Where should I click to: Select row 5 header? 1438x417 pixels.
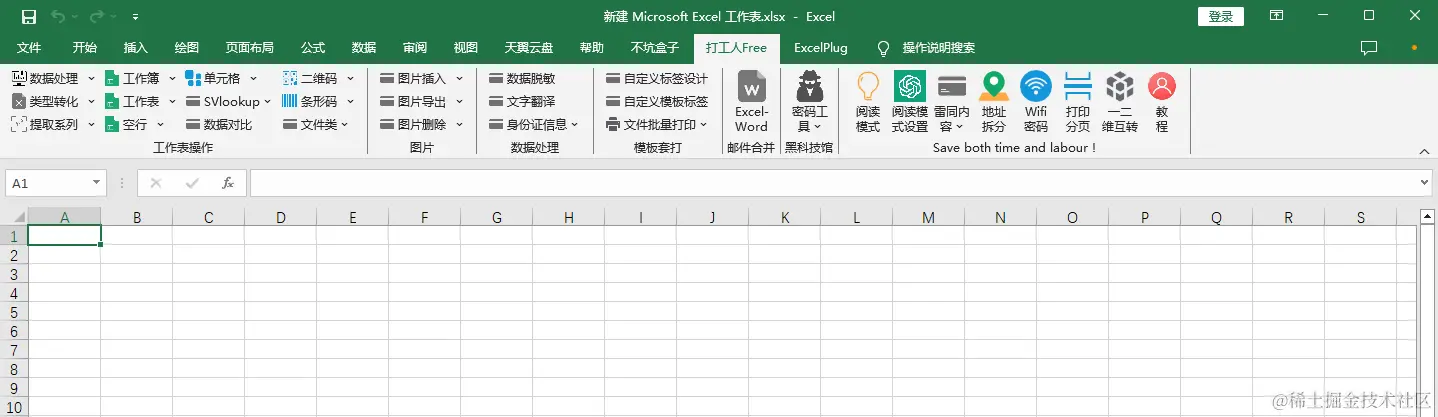(x=14, y=312)
